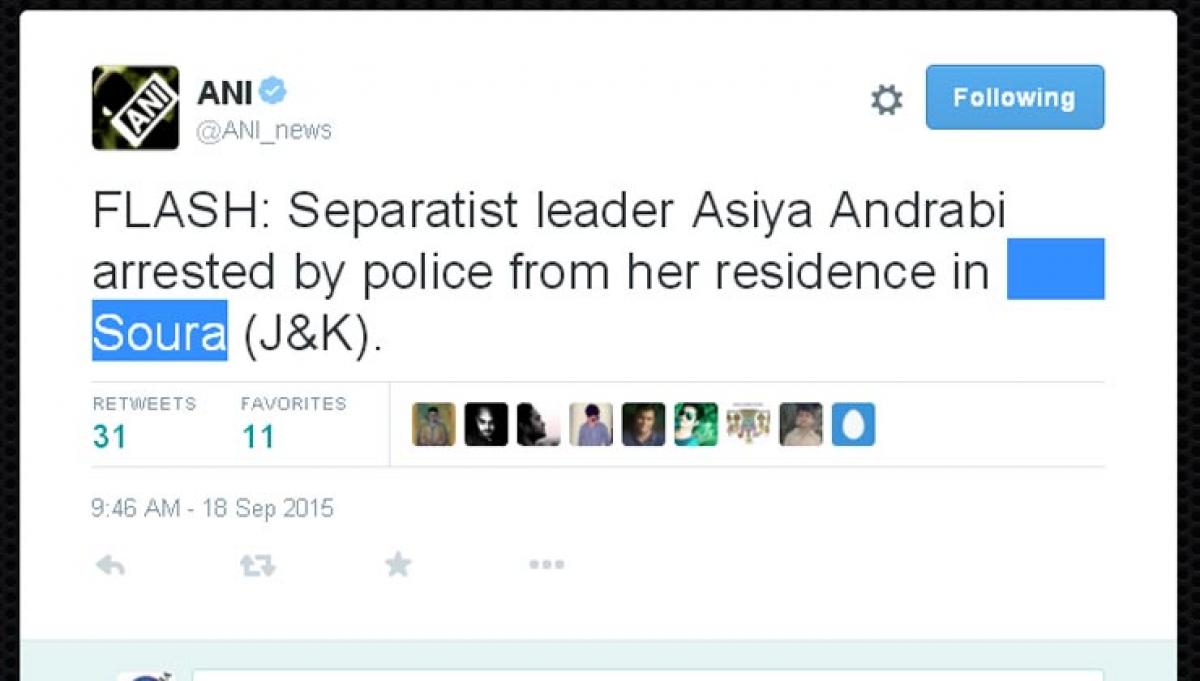The width and height of the screenshot is (1200, 681).
Task: Click the dark second retweeter avatar
Action: 486,424
